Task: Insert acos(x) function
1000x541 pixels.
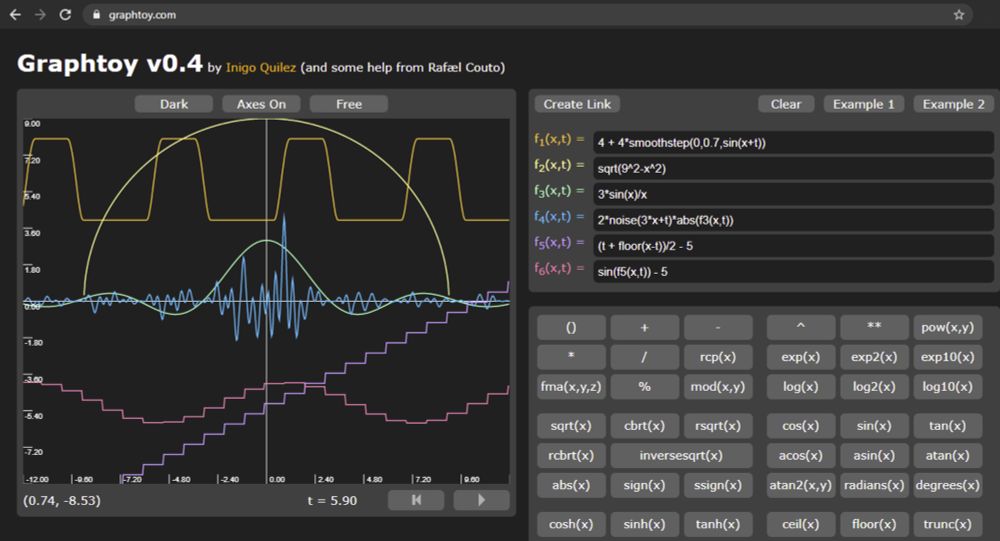Action: pyautogui.click(x=800, y=456)
